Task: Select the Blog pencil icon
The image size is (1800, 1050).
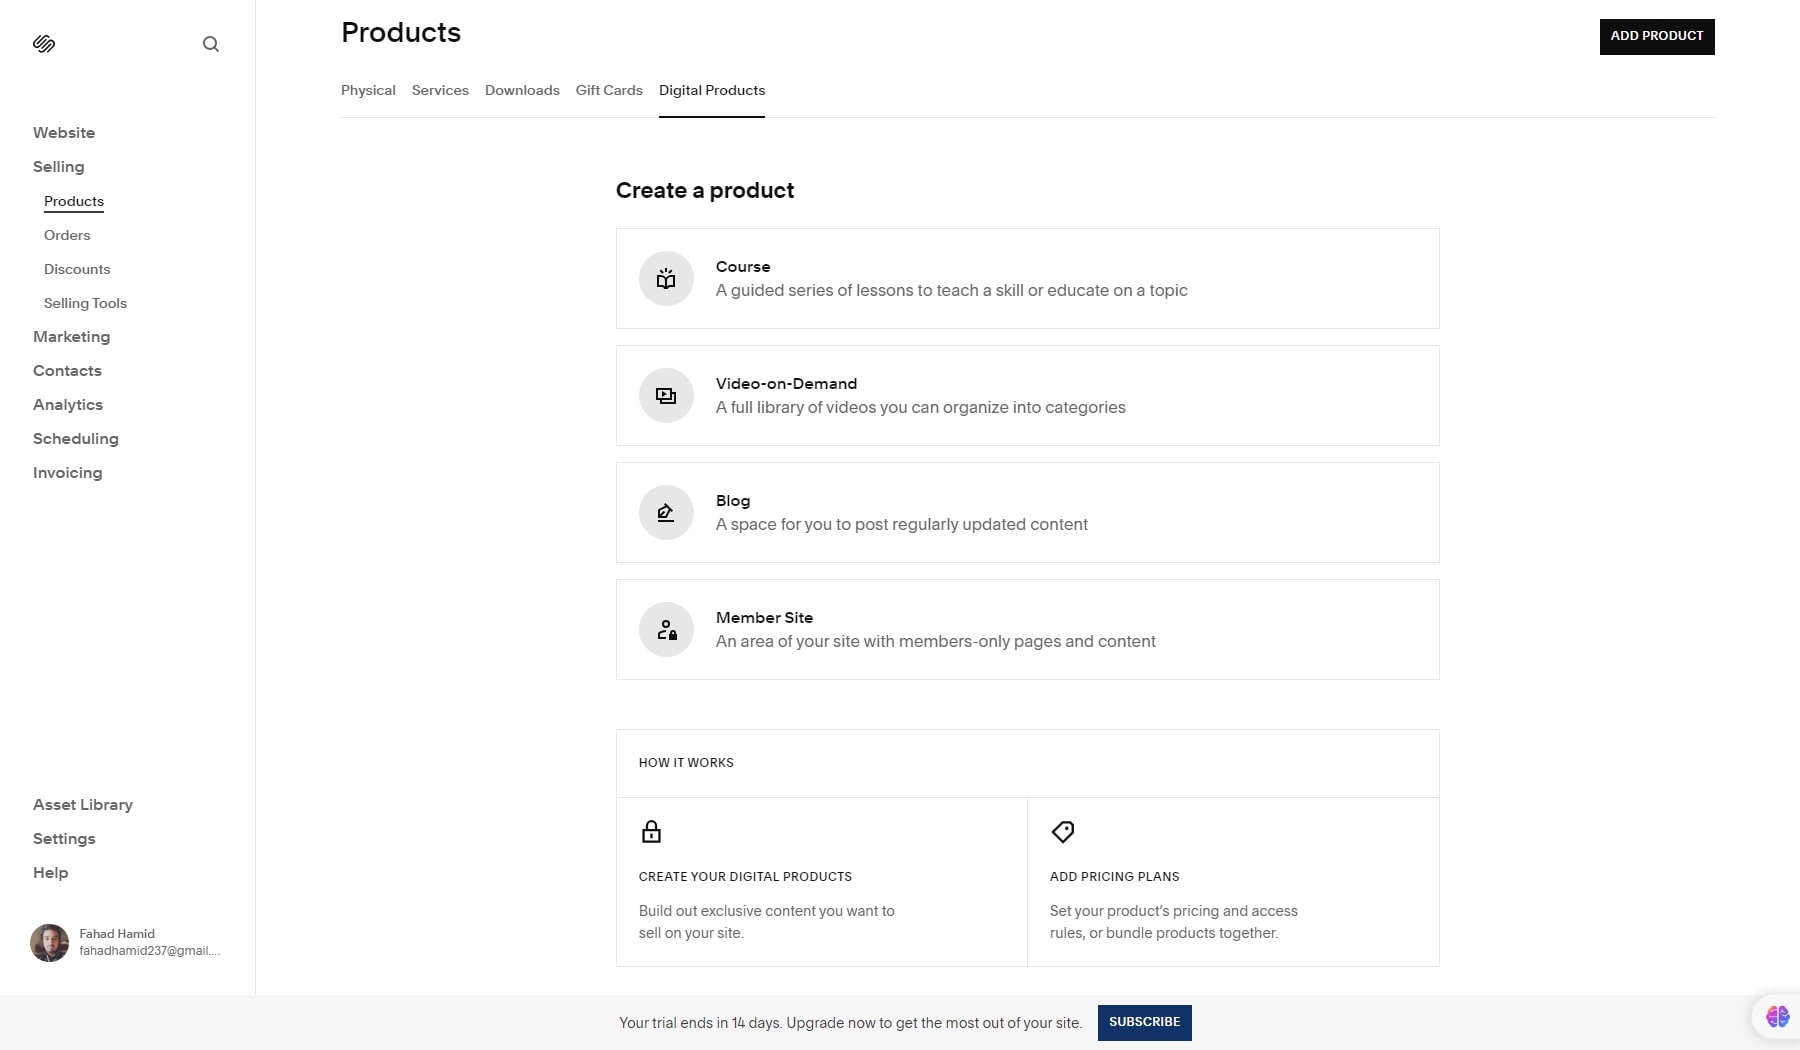Action: pos(666,512)
